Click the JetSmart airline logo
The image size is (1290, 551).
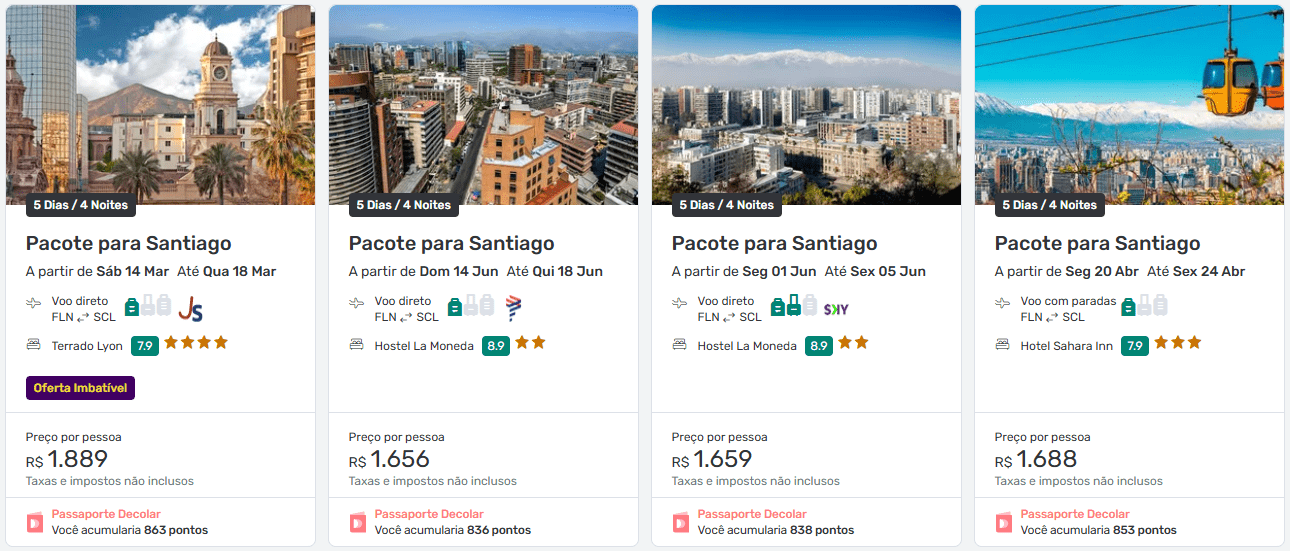click(x=190, y=308)
